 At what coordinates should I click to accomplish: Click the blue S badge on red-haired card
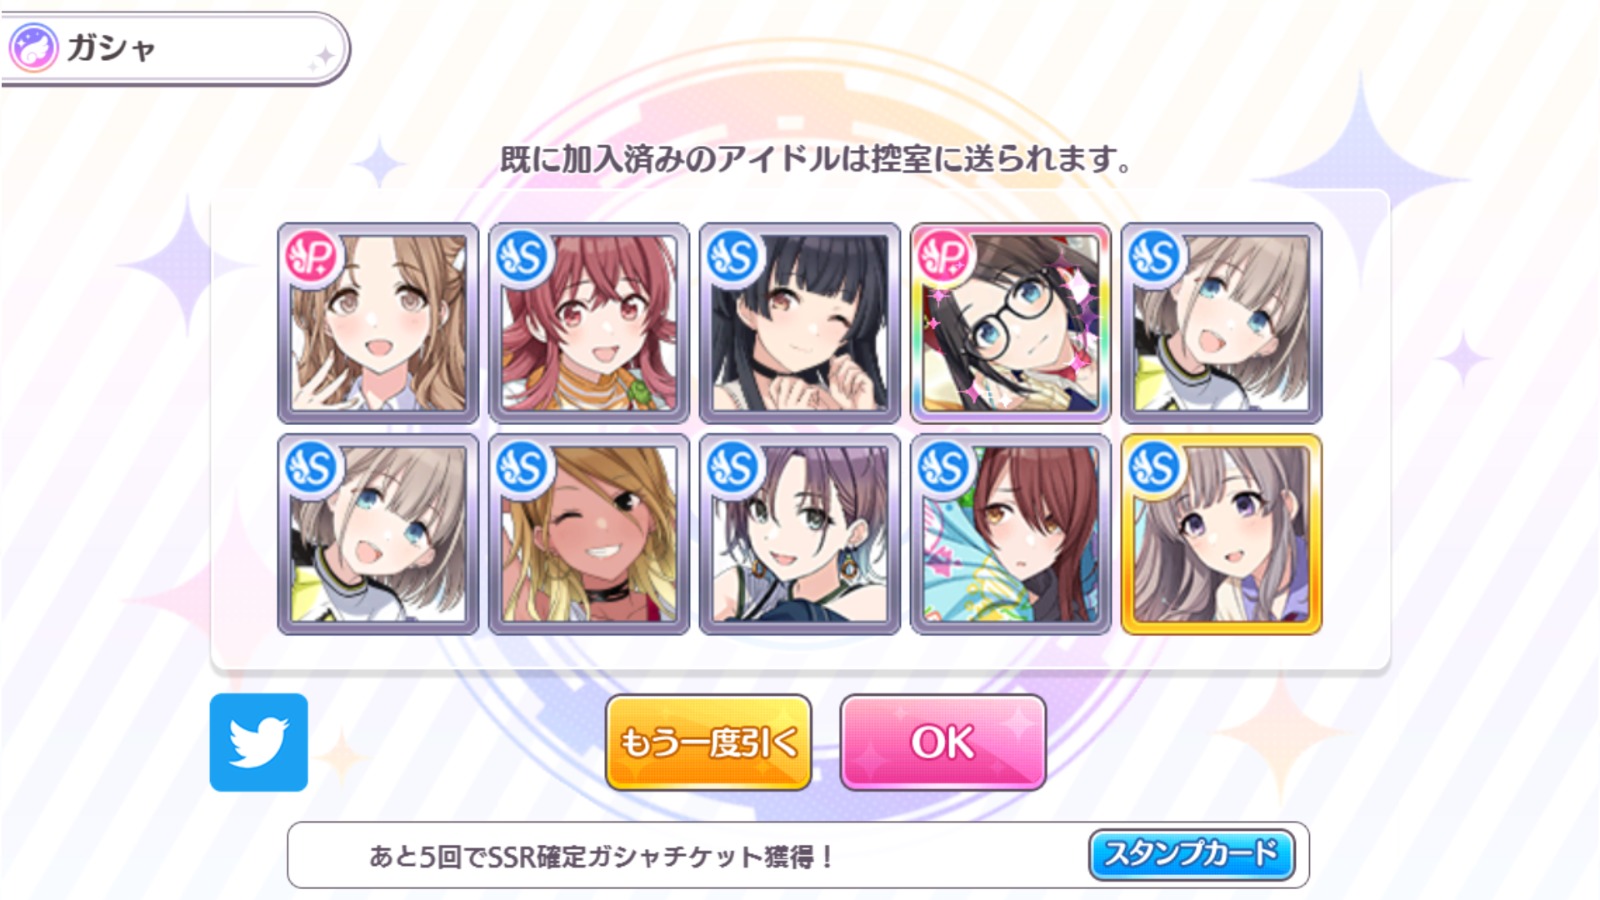point(524,257)
